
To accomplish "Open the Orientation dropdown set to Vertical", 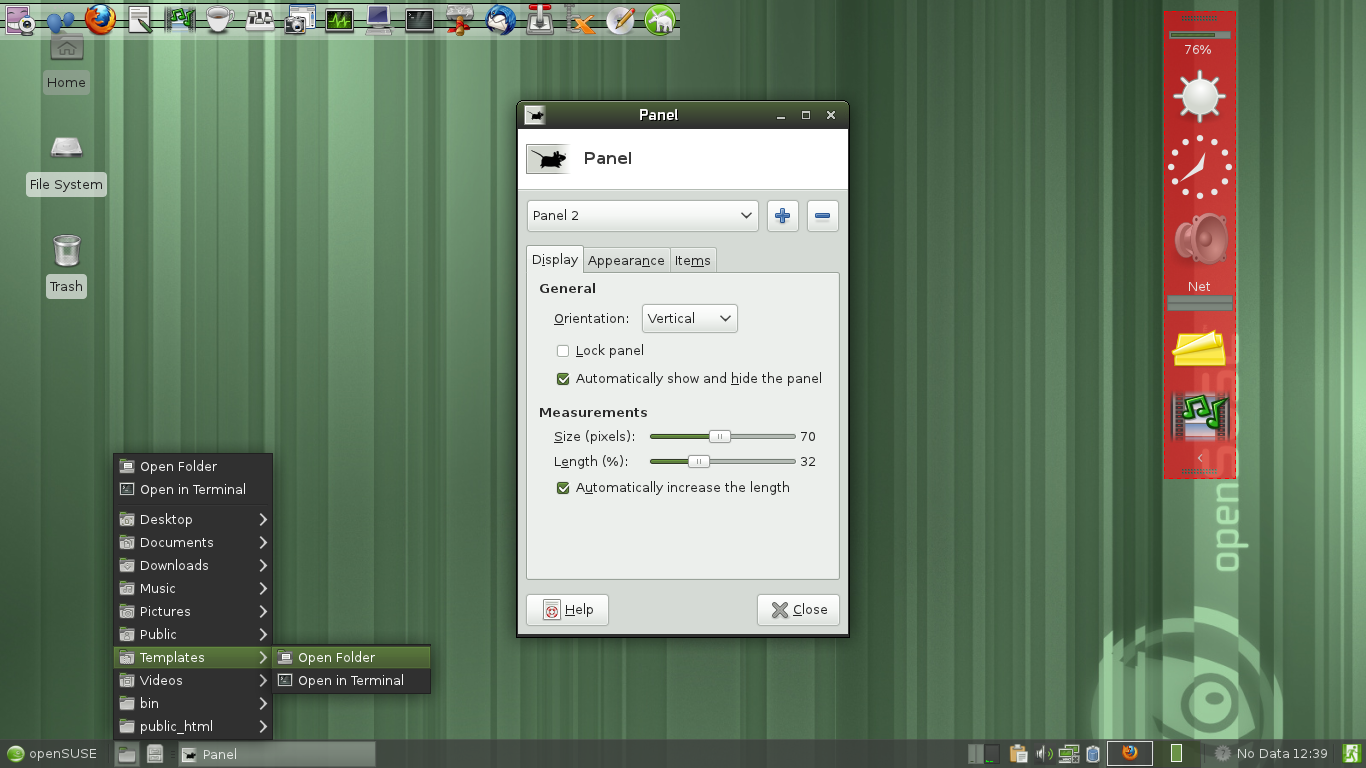I will (689, 319).
